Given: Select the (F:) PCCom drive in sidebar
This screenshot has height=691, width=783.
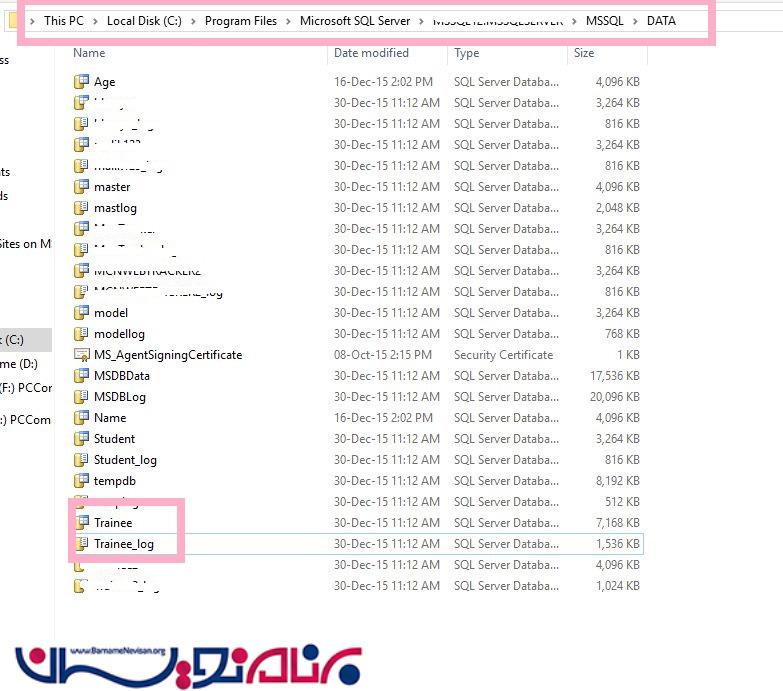Looking at the screenshot, I should [x=26, y=388].
